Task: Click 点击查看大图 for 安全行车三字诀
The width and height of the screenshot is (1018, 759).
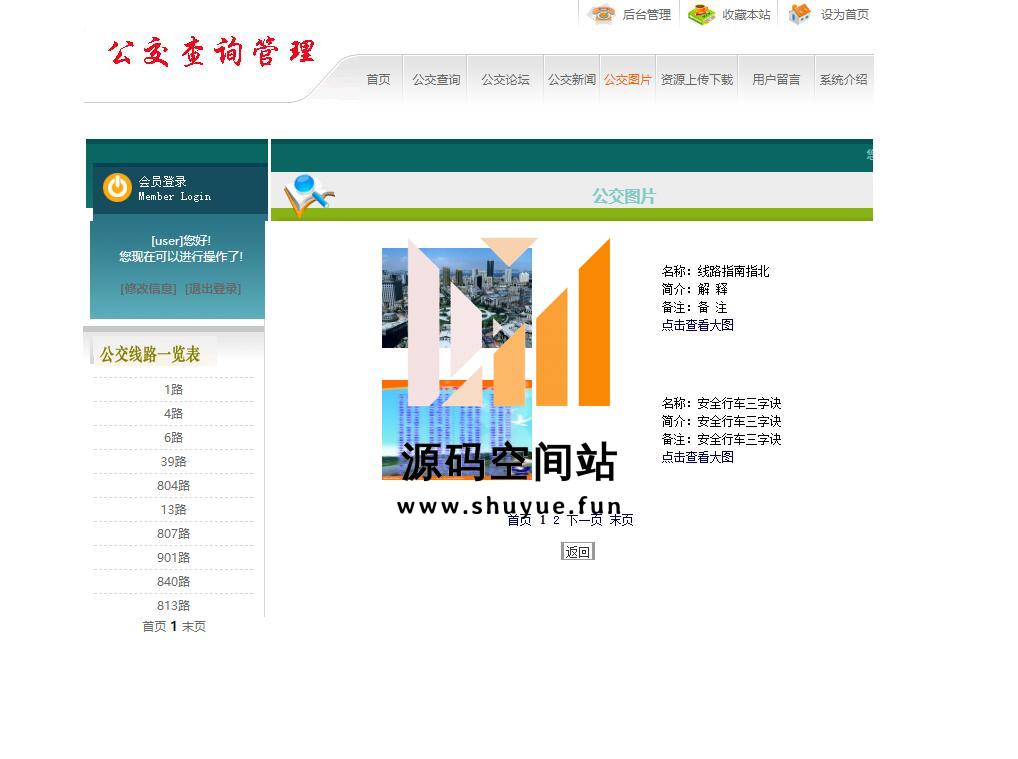Action: pyautogui.click(x=697, y=457)
